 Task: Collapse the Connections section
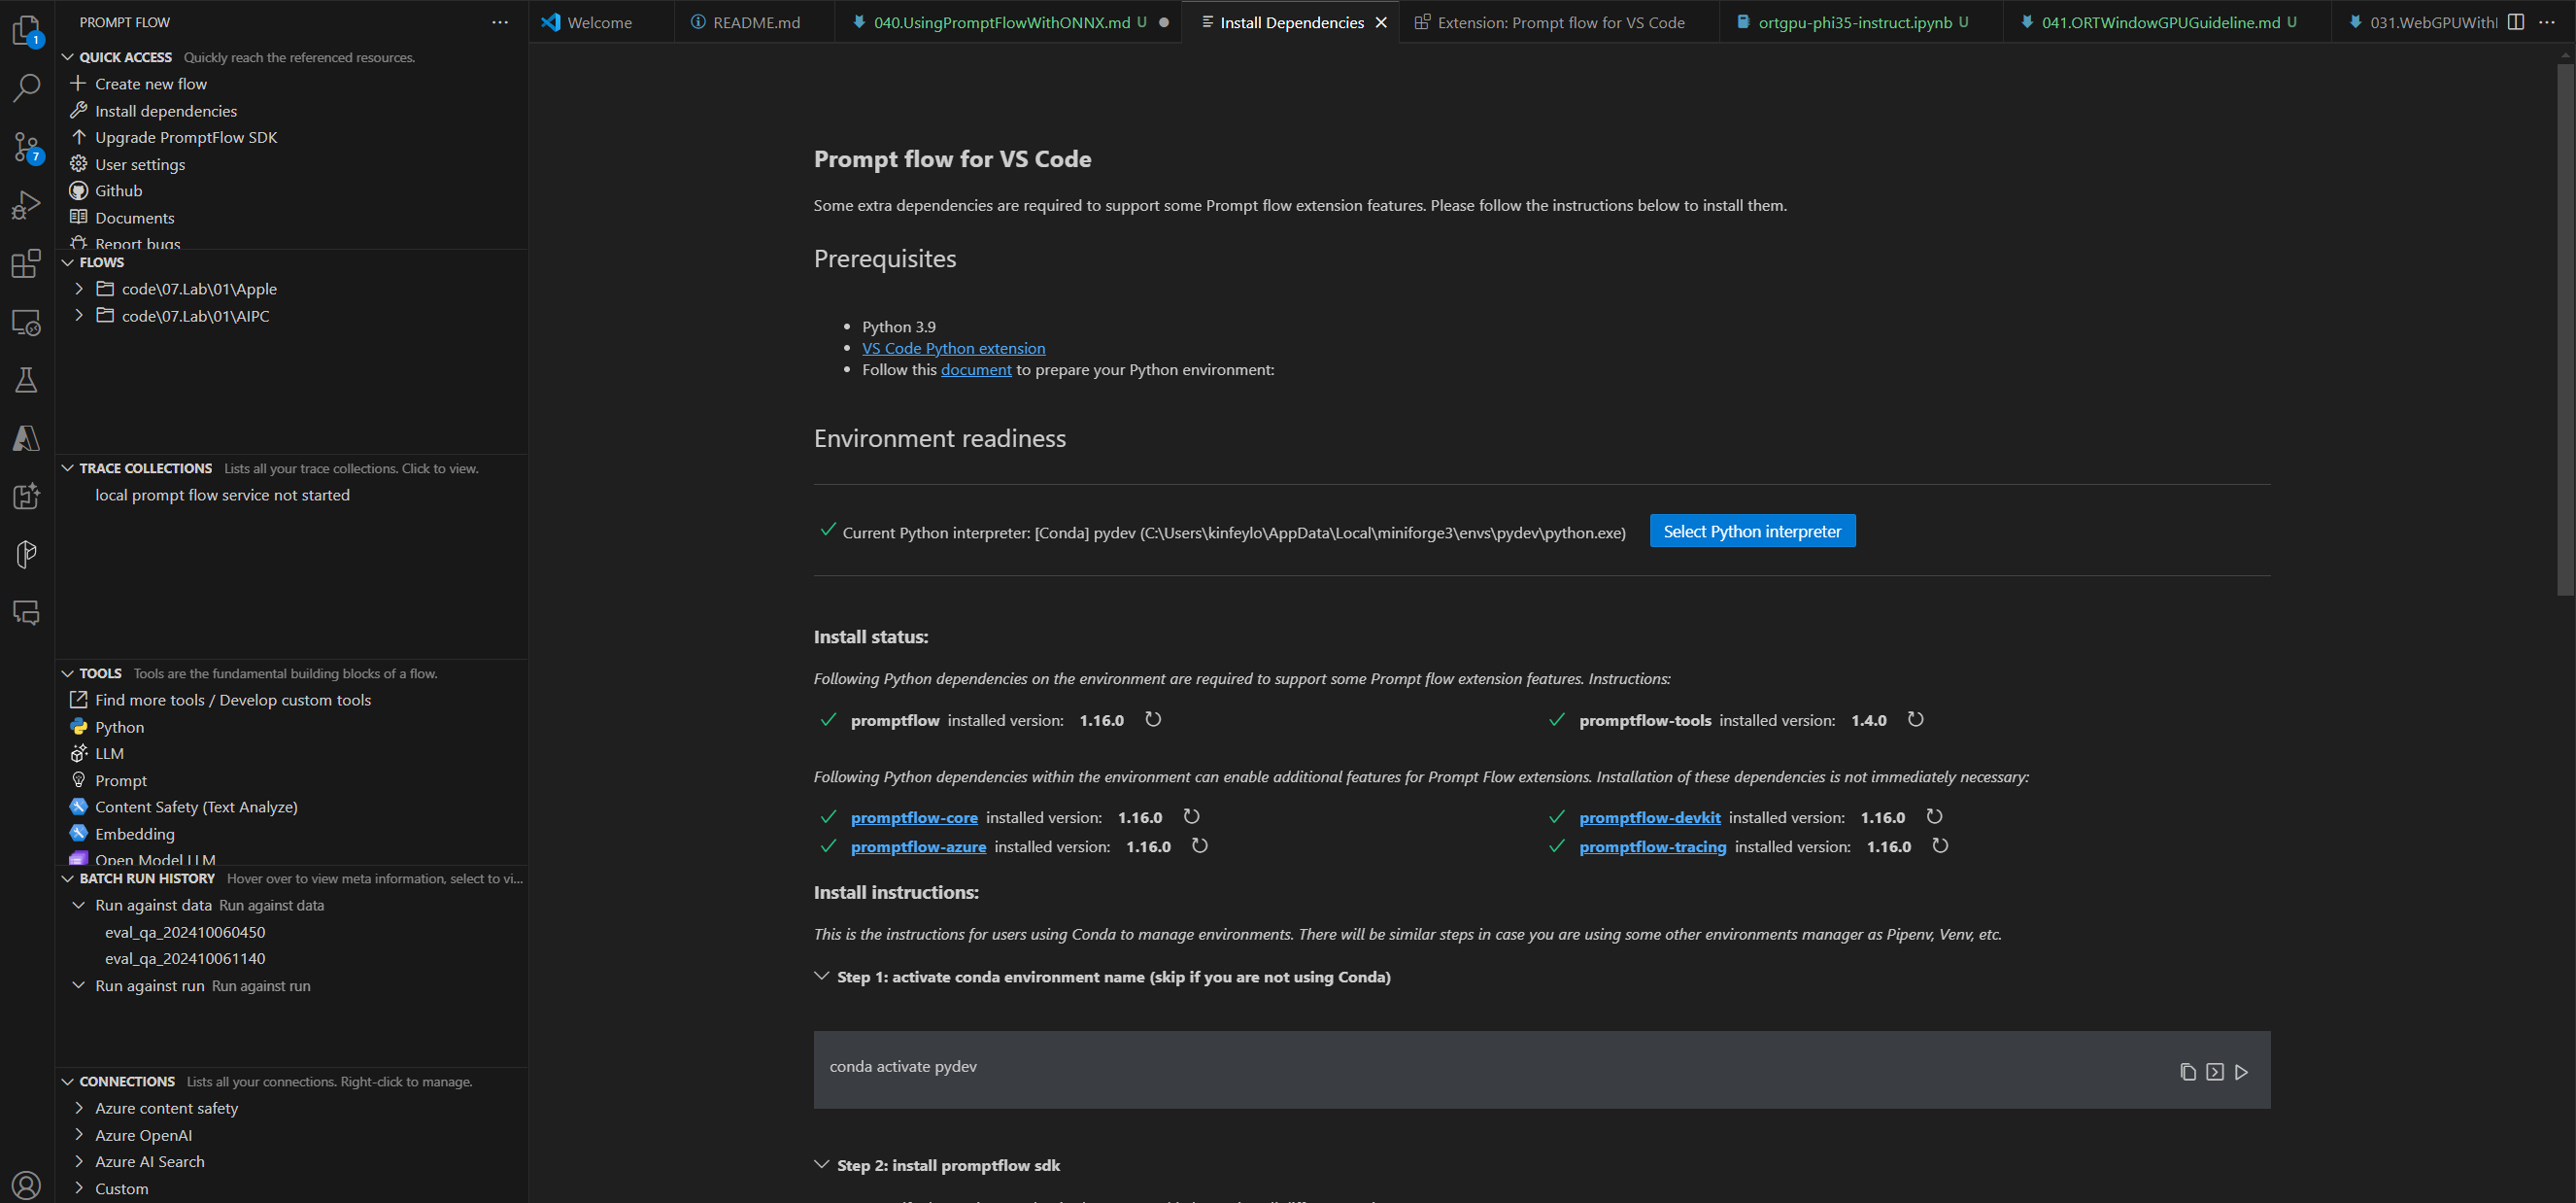pos(68,1081)
